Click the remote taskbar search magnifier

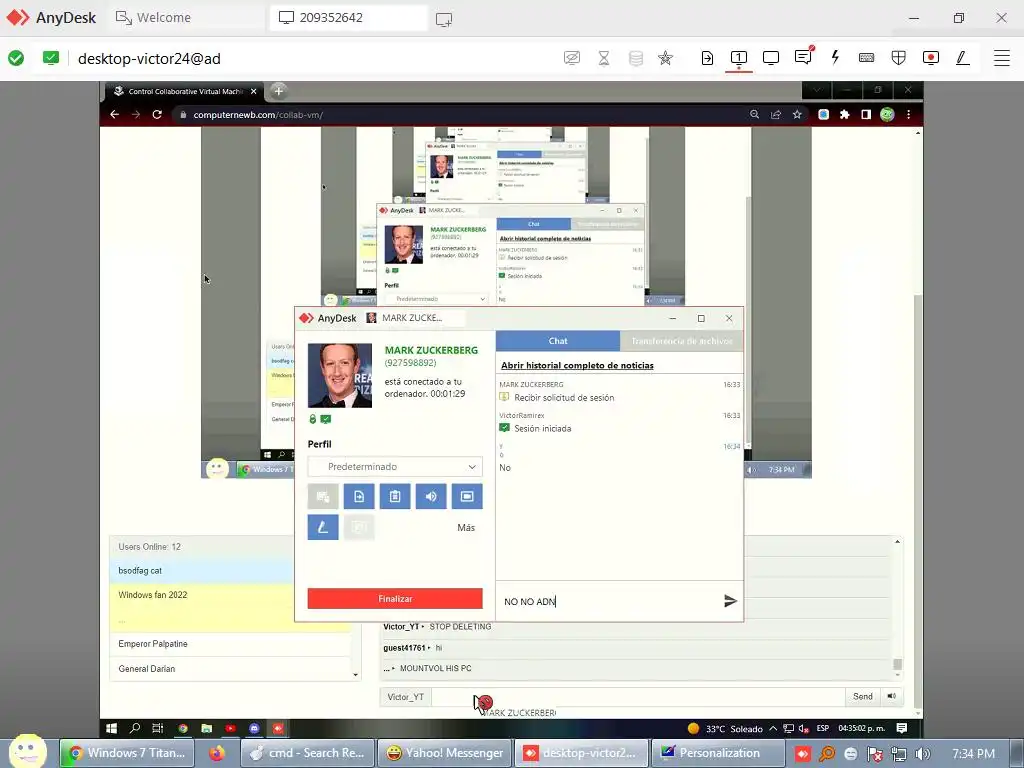(x=135, y=728)
